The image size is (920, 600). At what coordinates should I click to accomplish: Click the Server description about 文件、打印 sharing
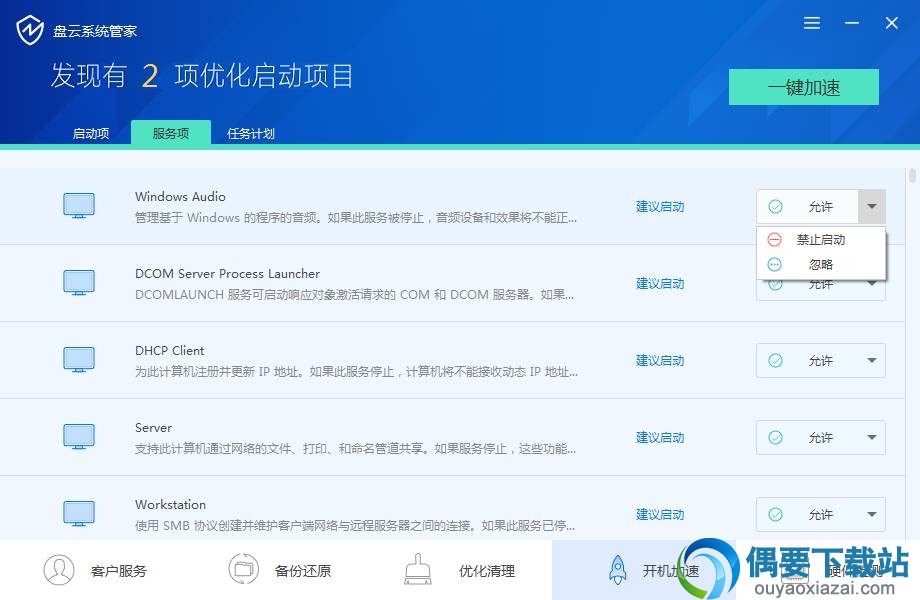click(x=355, y=449)
